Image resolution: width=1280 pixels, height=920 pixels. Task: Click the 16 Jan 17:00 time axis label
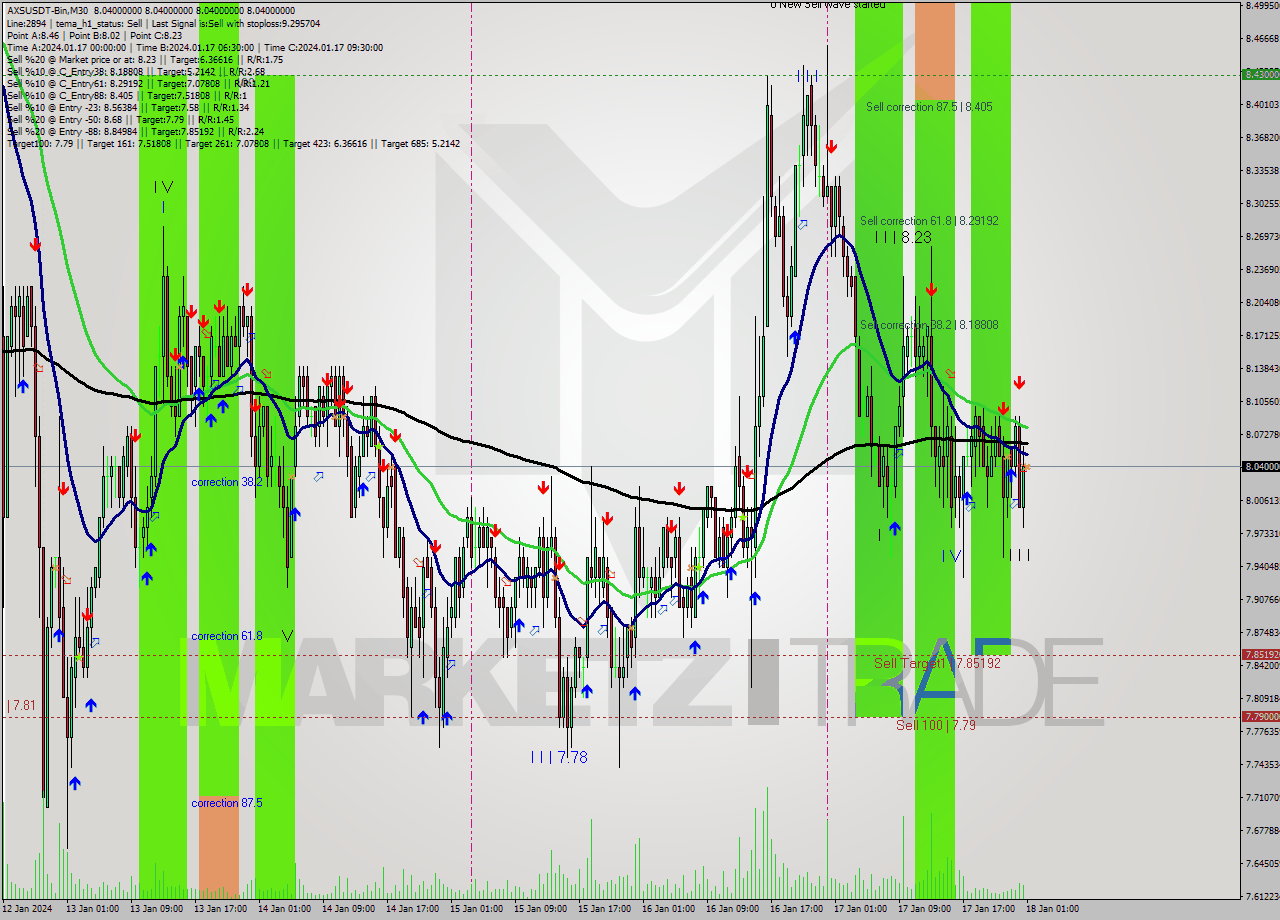click(796, 909)
